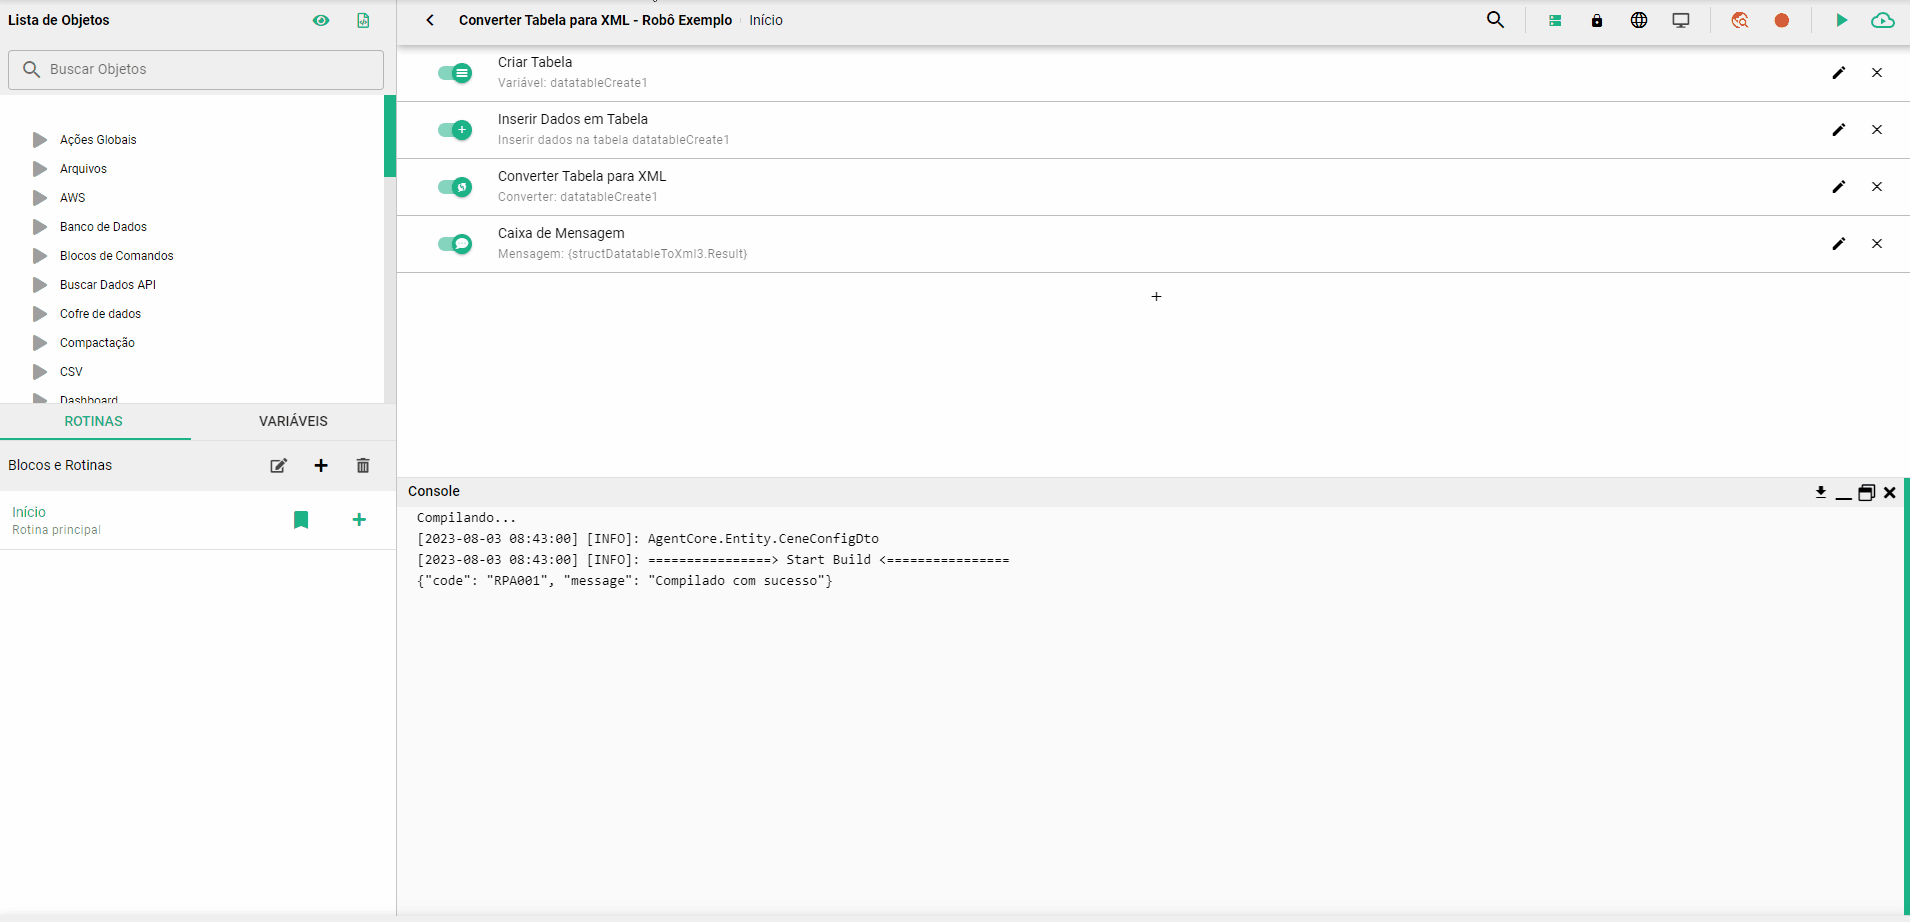The height and width of the screenshot is (922, 1910).
Task: Go back using the left chevron
Action: pyautogui.click(x=430, y=20)
